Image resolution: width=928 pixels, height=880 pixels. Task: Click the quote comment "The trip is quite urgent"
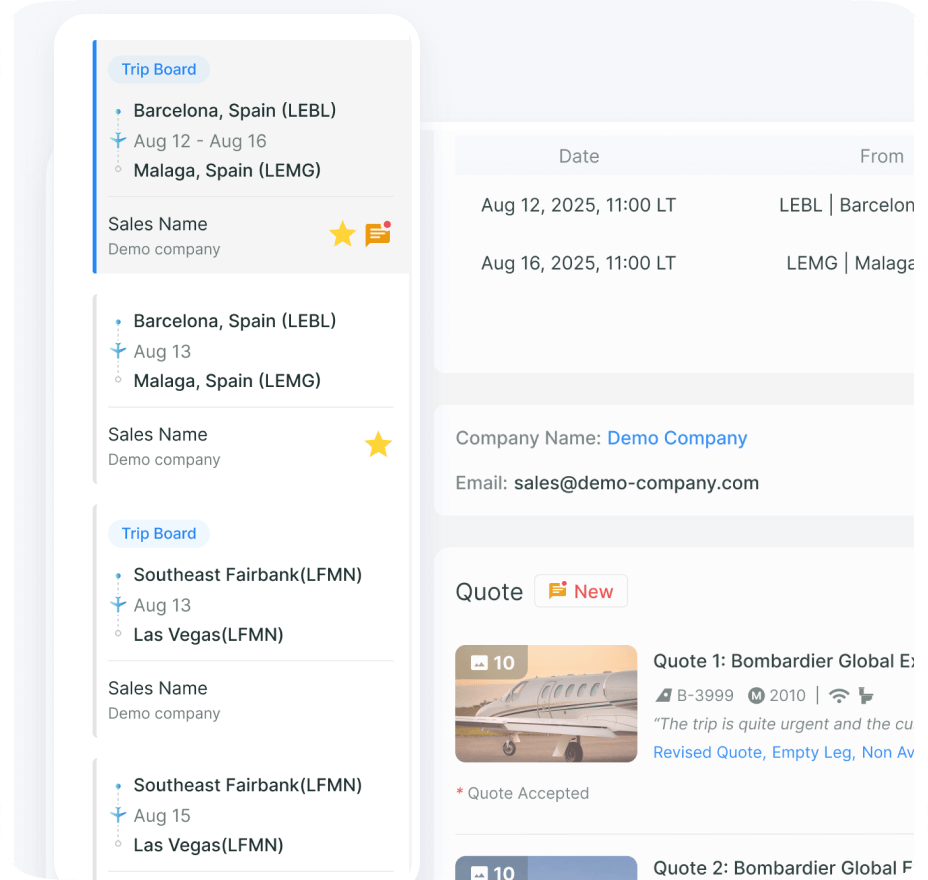783,724
